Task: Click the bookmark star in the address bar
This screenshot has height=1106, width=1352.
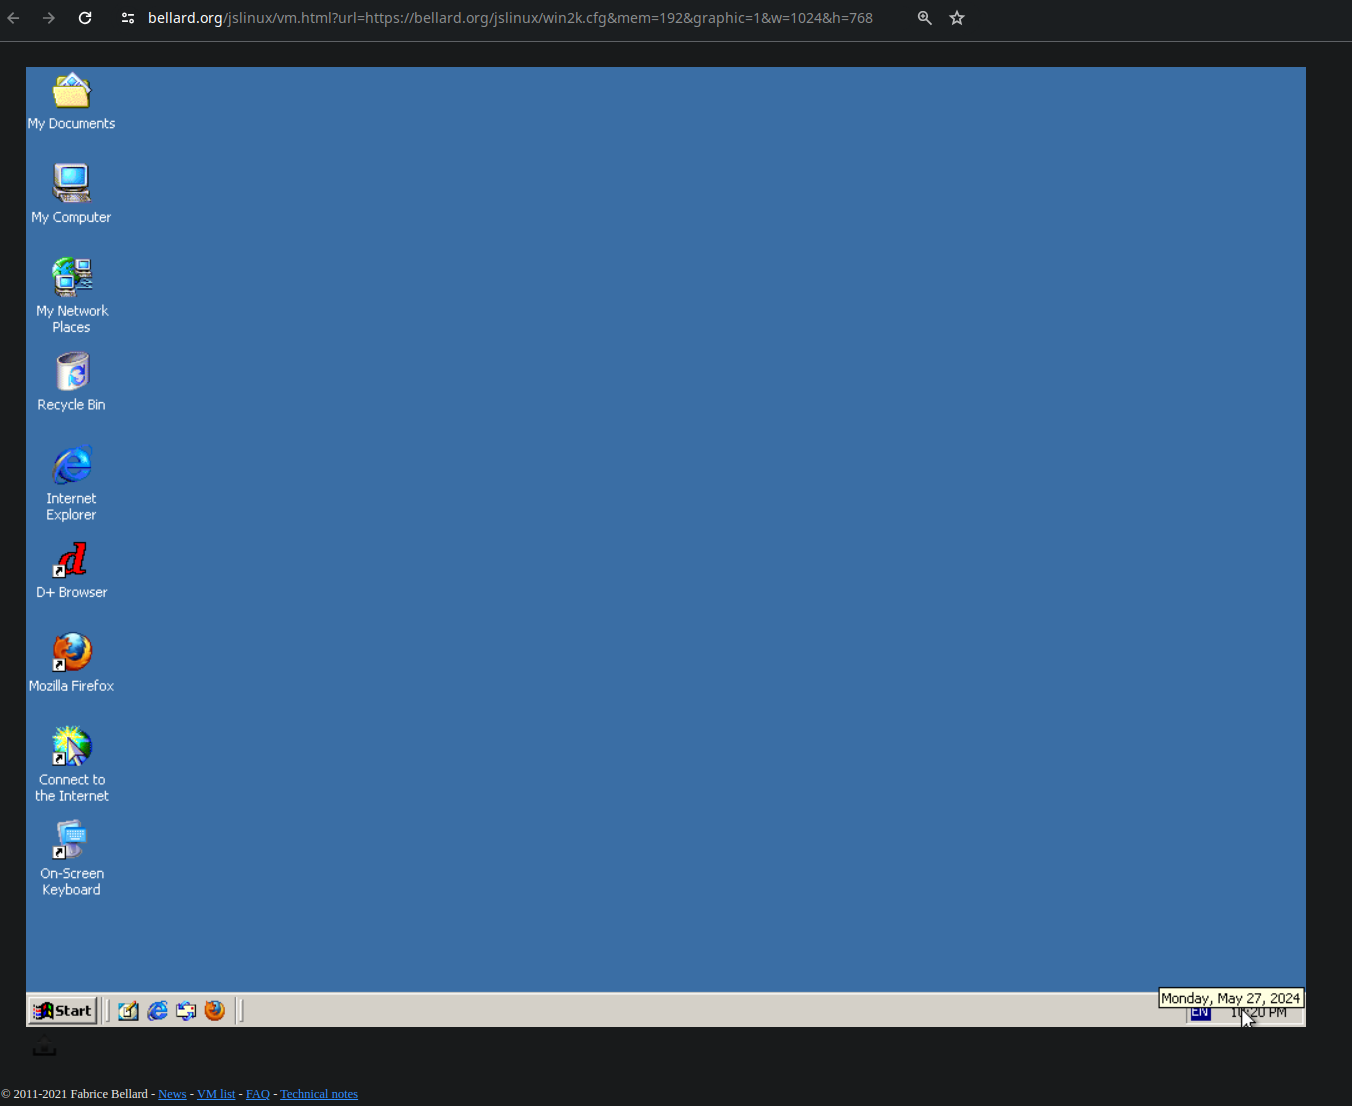Action: (x=956, y=17)
